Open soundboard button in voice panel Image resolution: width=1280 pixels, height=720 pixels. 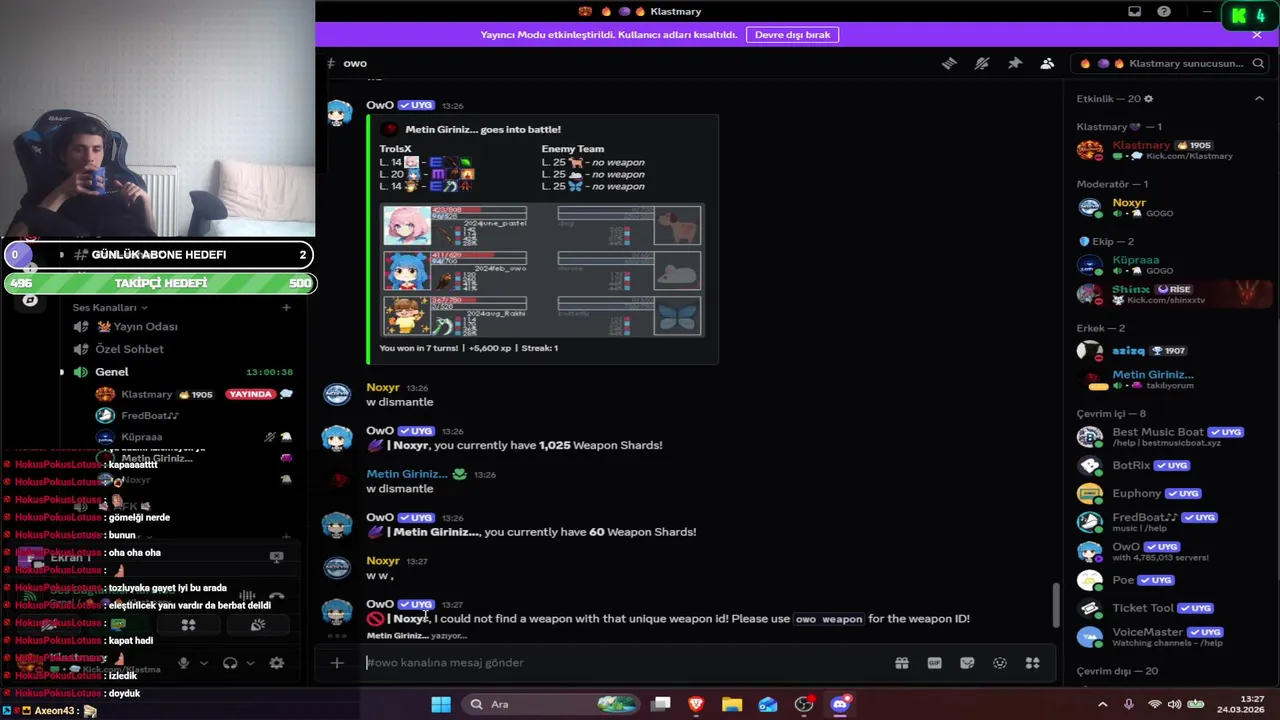258,625
